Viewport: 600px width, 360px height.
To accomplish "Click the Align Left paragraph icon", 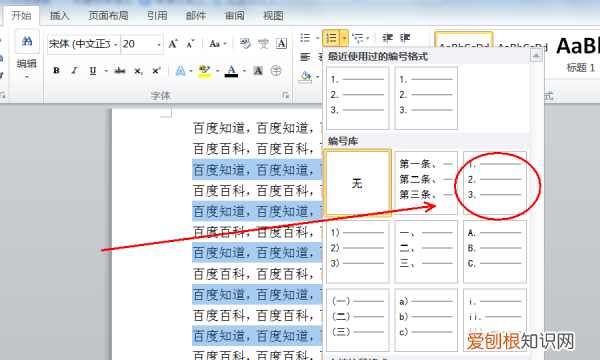I will point(305,57).
